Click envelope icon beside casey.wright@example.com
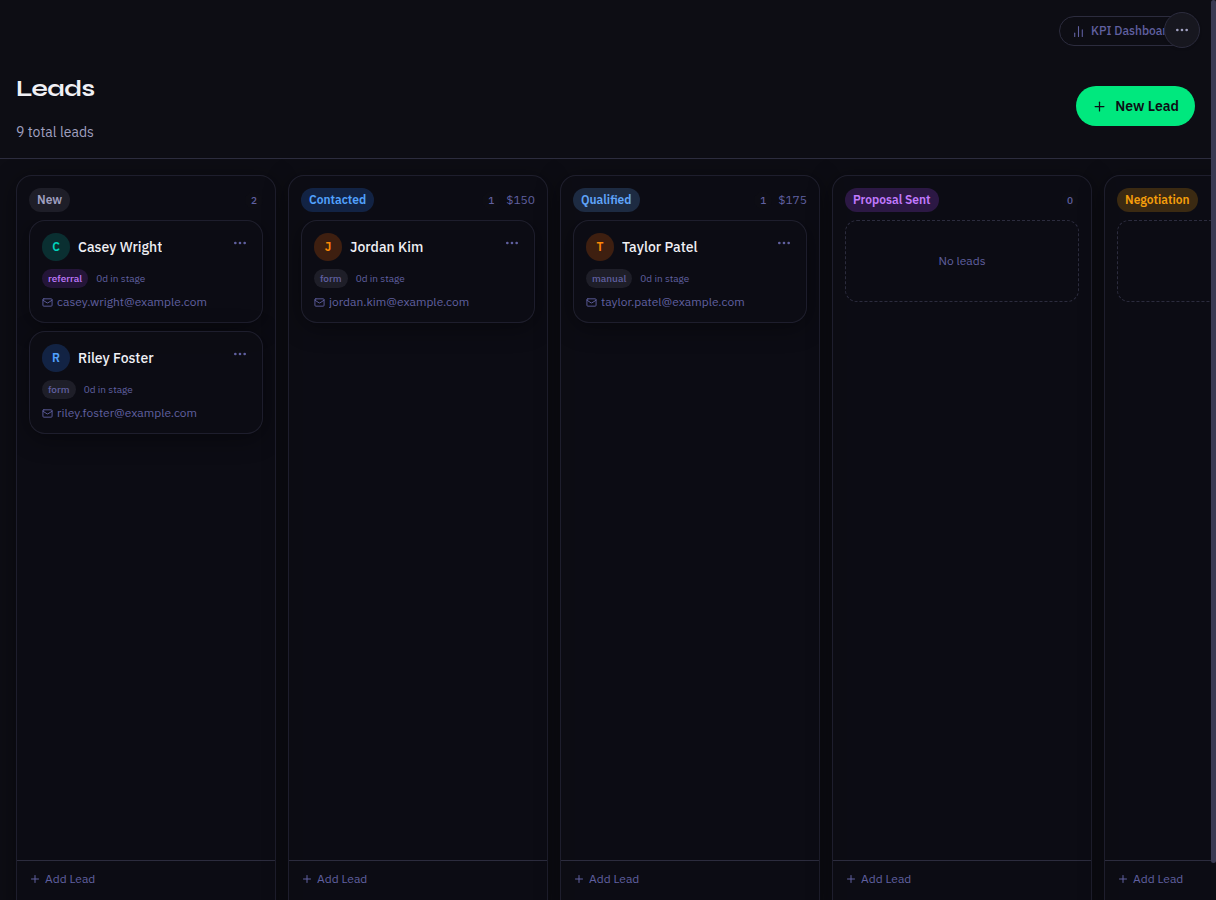Screen dimensions: 1216x900 pos(47,302)
